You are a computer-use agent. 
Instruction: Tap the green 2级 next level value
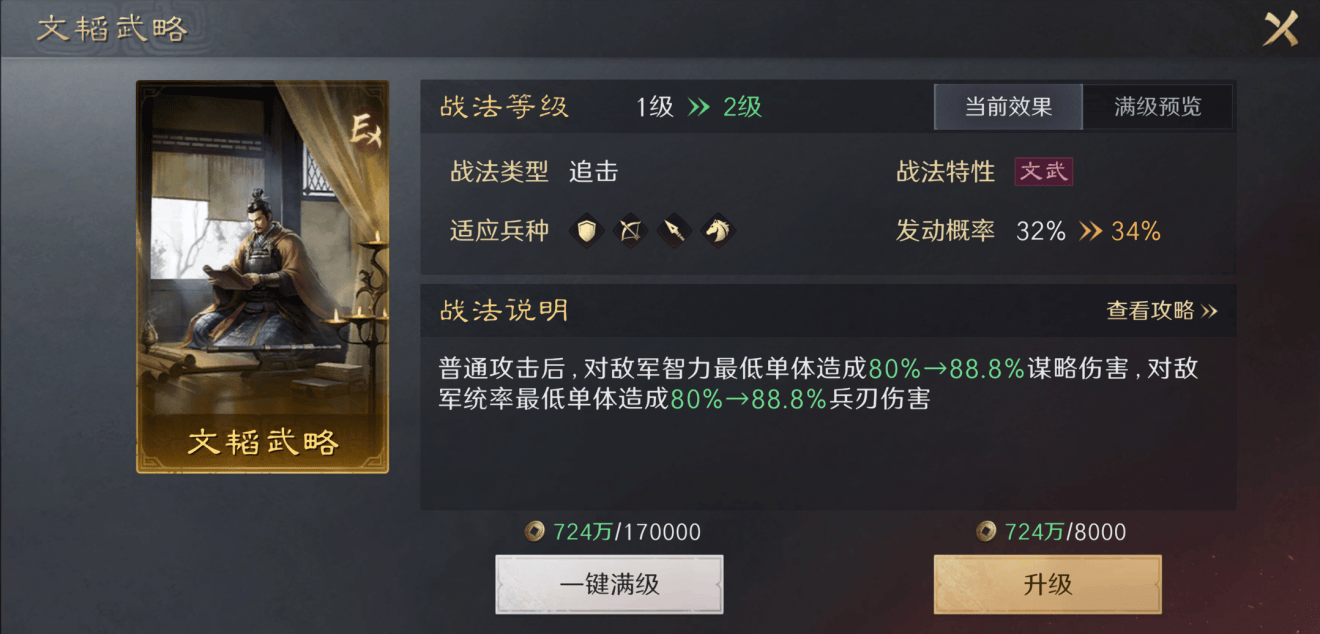pos(743,107)
